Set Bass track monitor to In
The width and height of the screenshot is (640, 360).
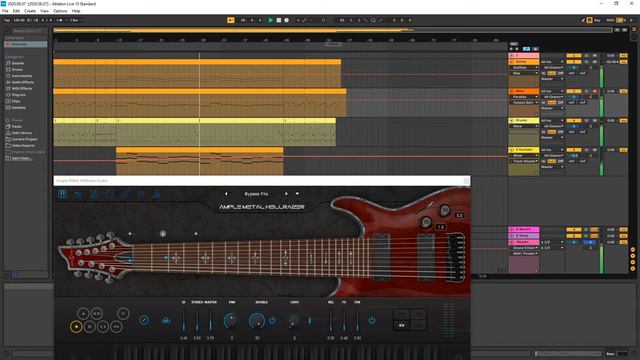(544, 102)
